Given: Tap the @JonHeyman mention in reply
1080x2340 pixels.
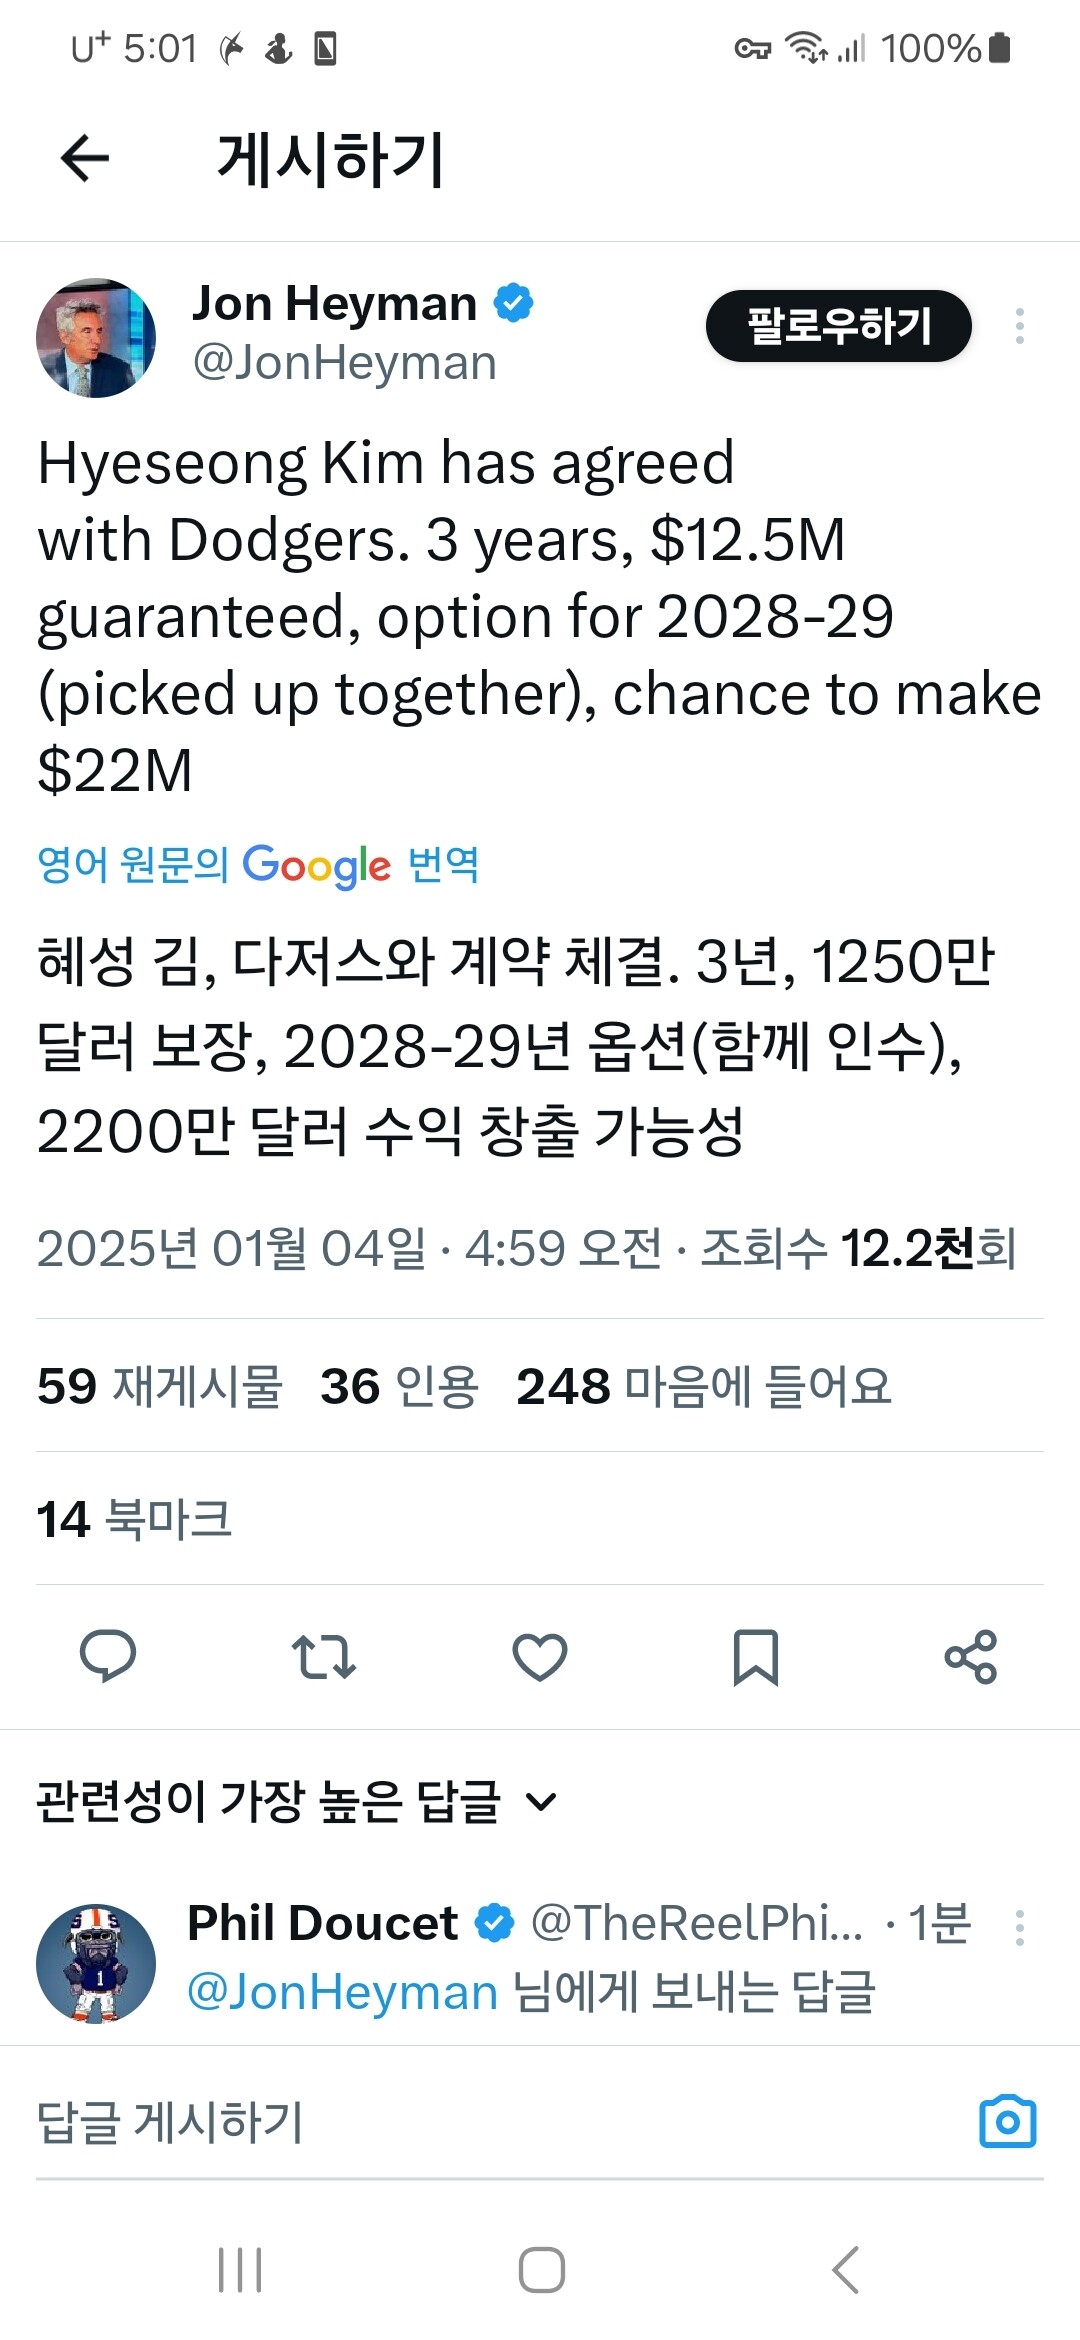Looking at the screenshot, I should [342, 1991].
